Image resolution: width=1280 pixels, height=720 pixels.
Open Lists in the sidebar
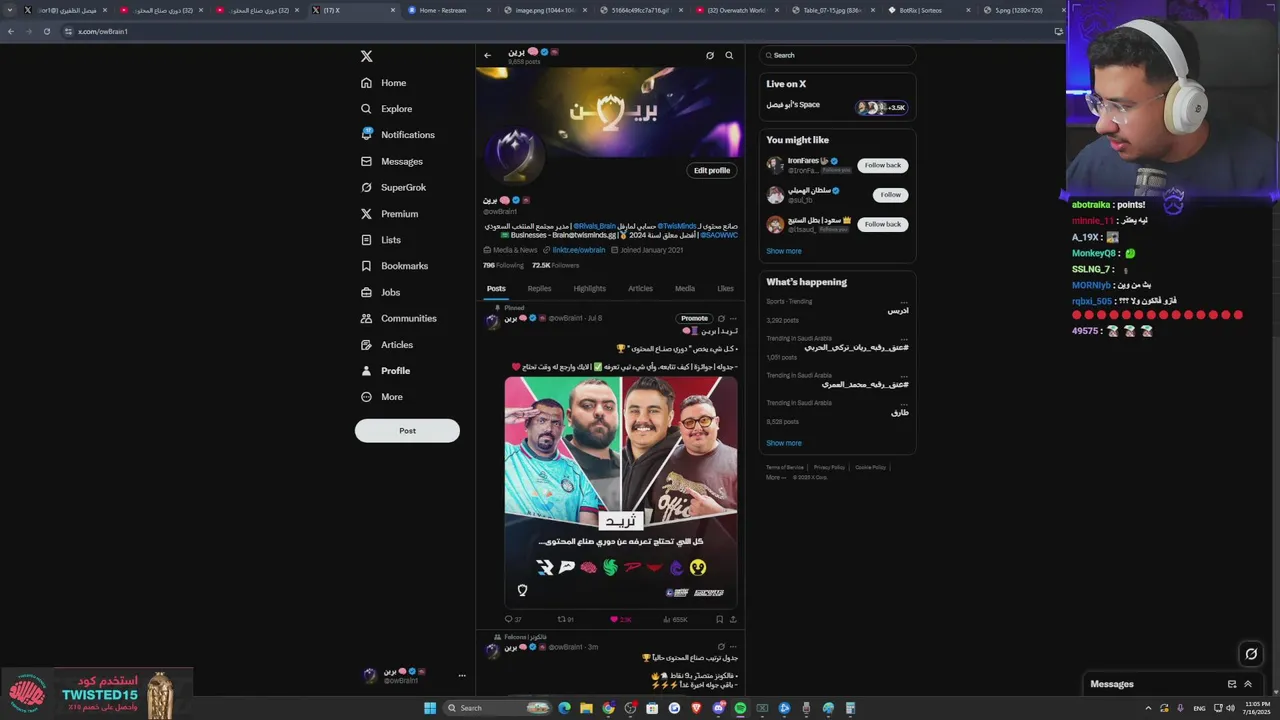[x=381, y=240]
